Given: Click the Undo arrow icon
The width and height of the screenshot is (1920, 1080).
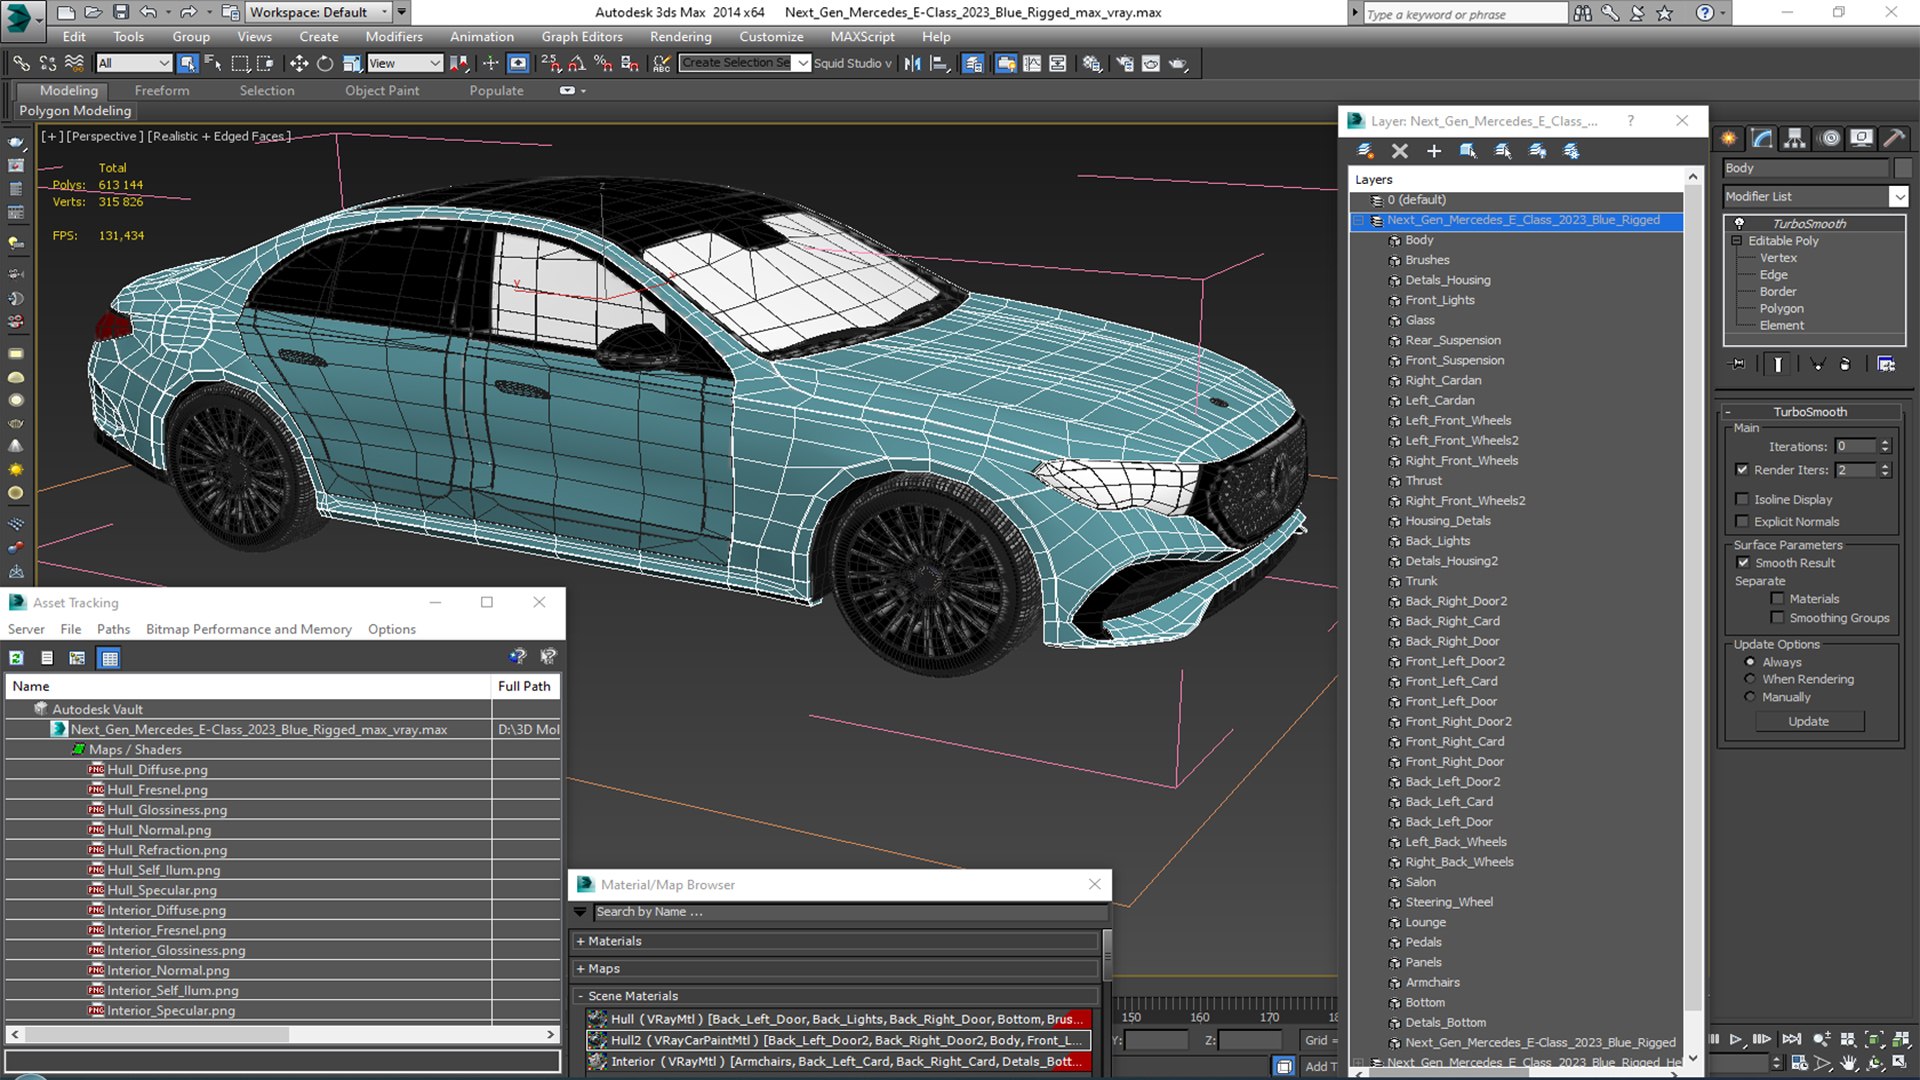Looking at the screenshot, I should (x=148, y=12).
